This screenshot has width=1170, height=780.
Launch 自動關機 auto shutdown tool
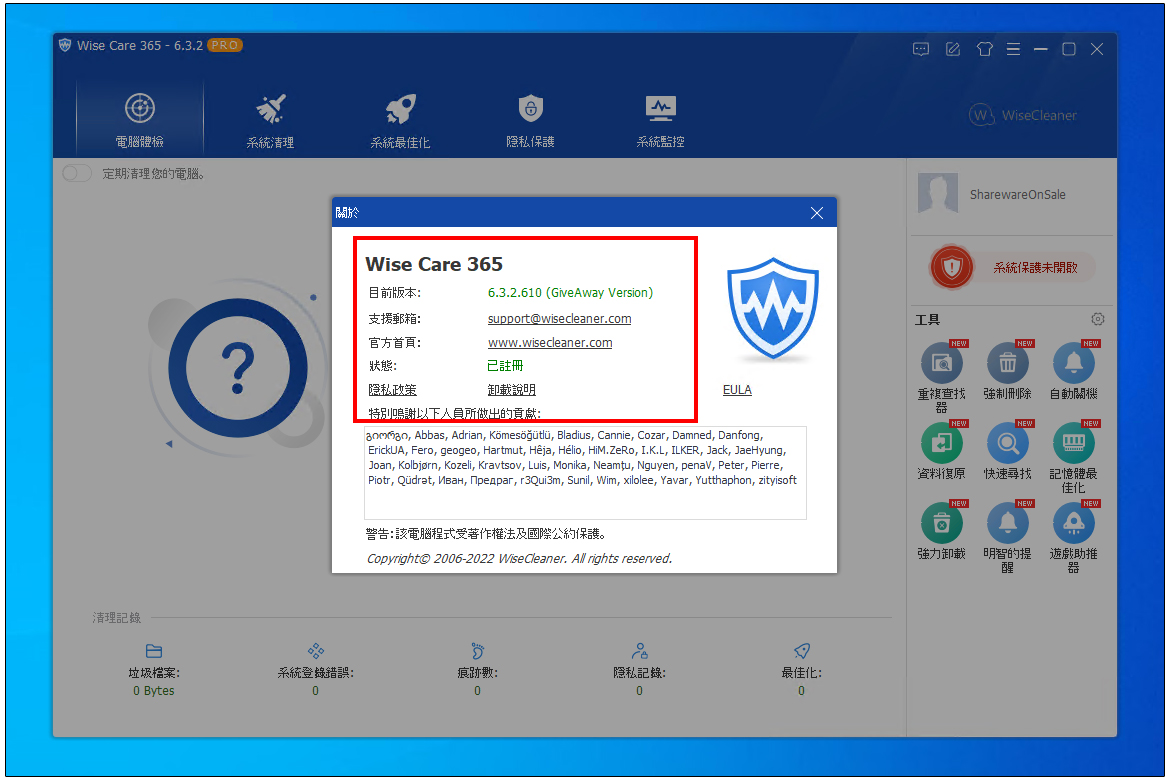click(1074, 371)
